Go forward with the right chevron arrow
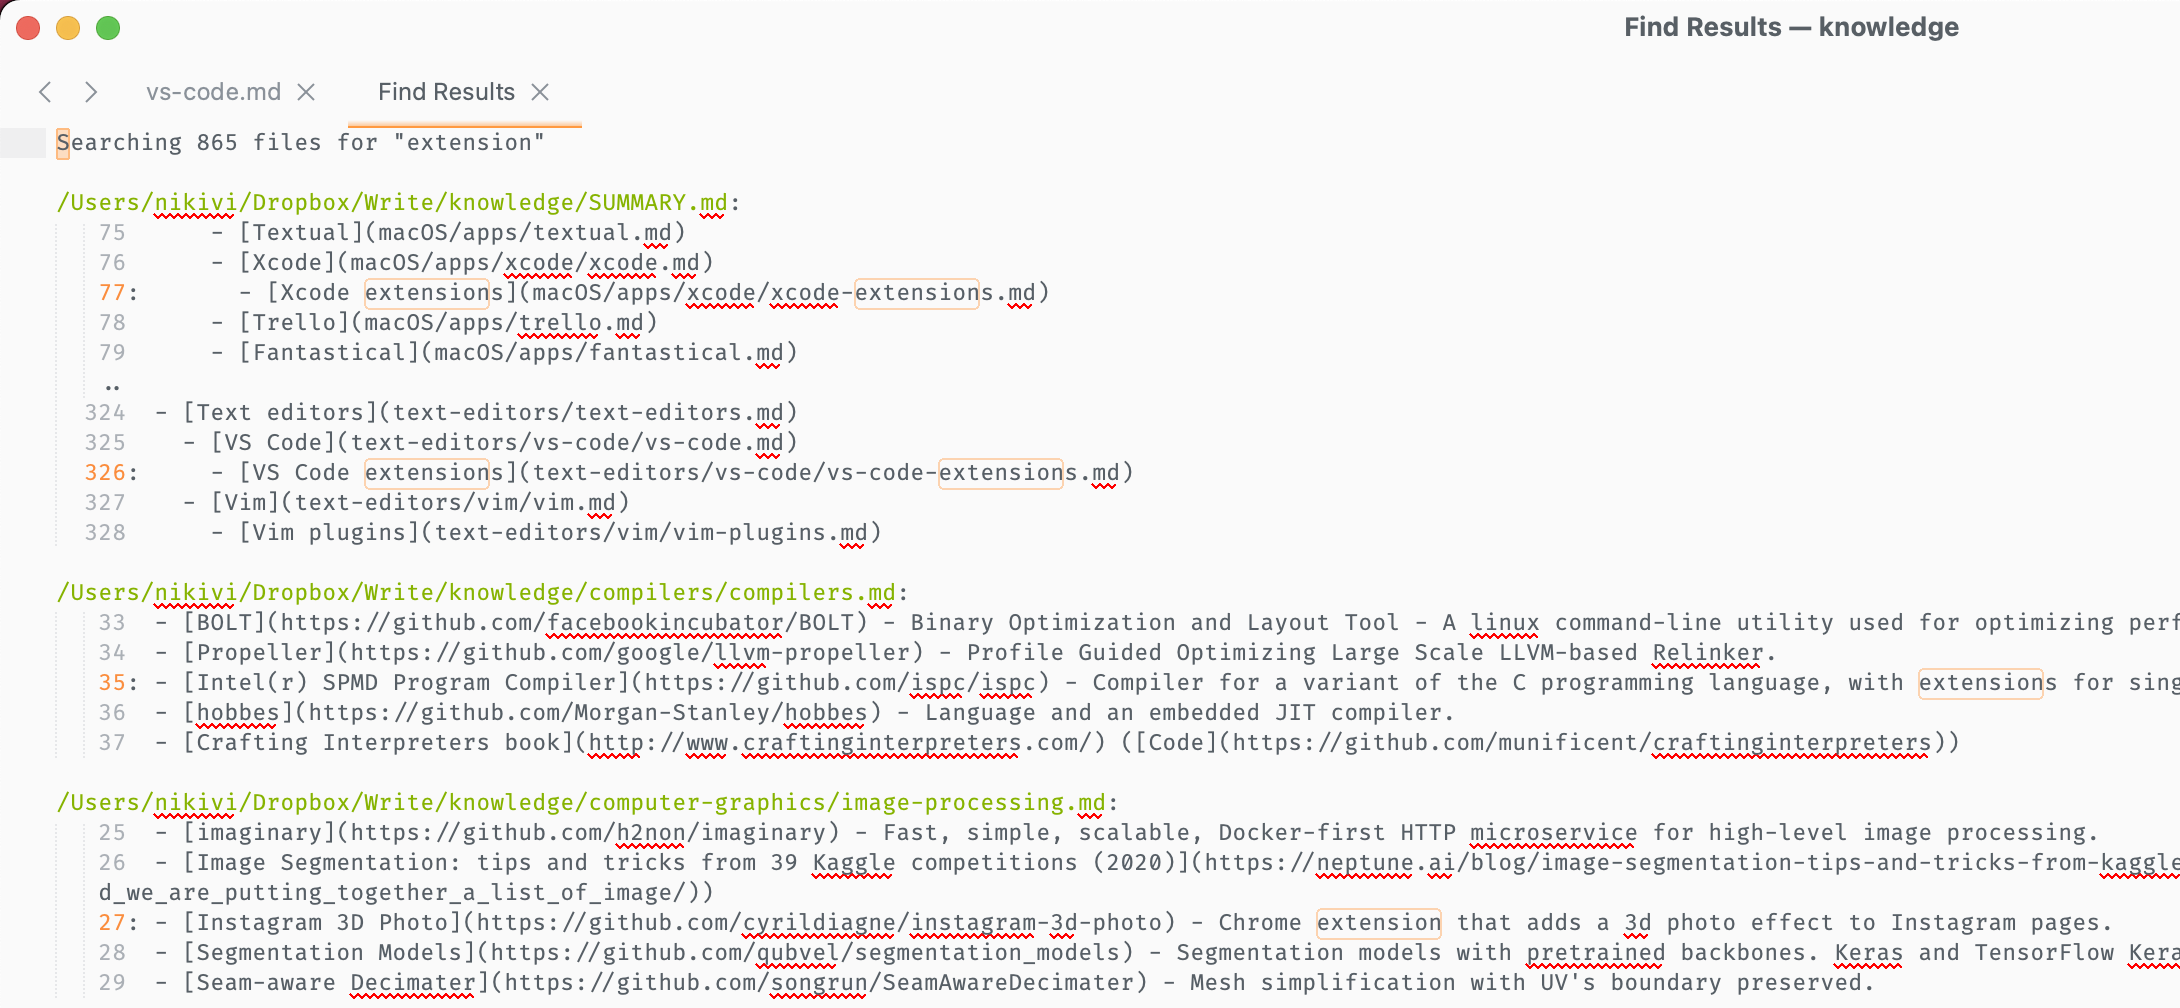 [91, 92]
